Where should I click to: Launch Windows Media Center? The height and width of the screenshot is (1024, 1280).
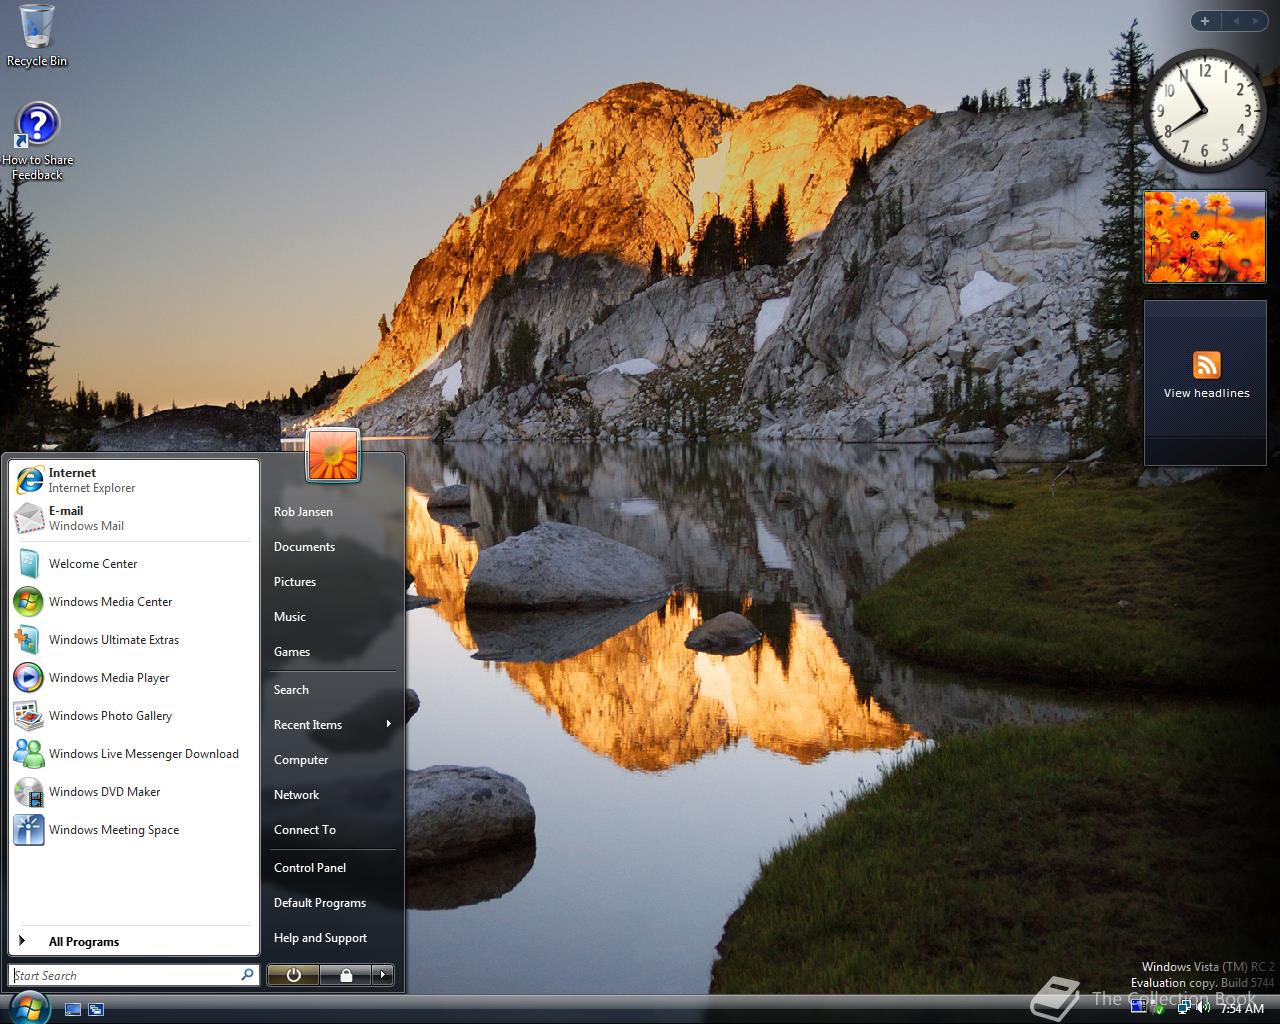134,602
